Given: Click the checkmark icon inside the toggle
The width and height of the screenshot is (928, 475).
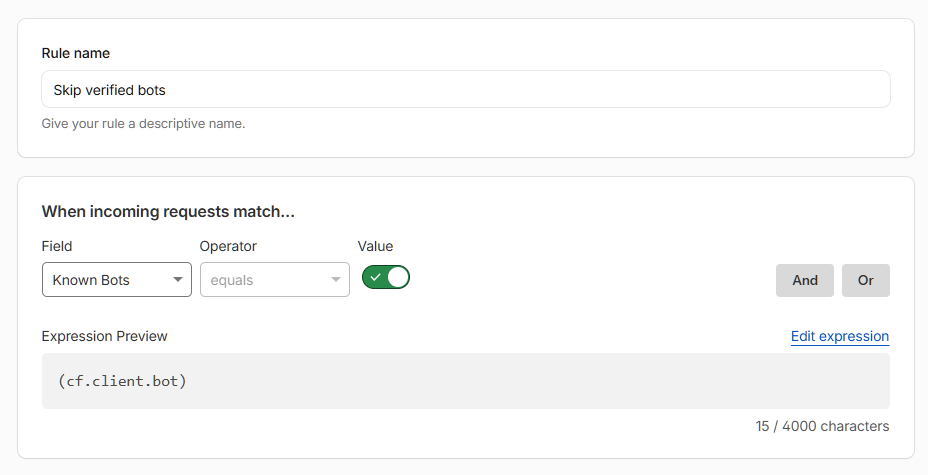Looking at the screenshot, I should [375, 277].
